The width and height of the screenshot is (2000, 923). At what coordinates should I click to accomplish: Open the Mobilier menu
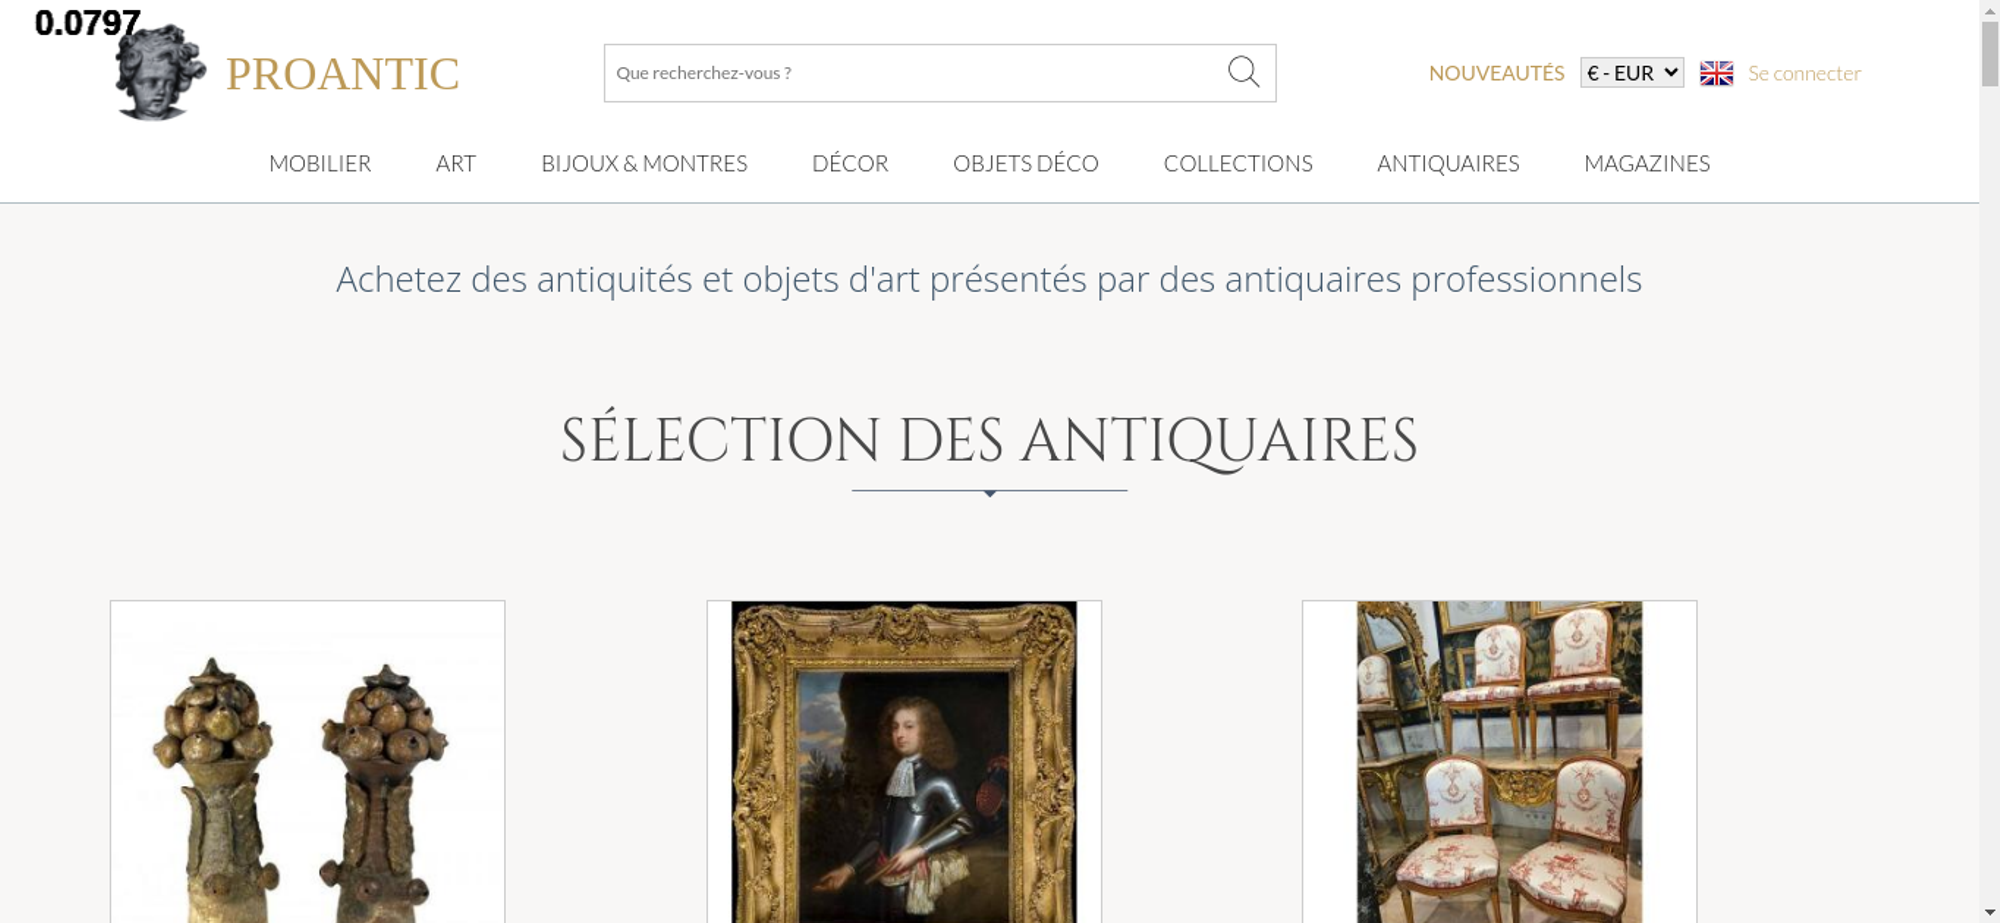tap(320, 163)
